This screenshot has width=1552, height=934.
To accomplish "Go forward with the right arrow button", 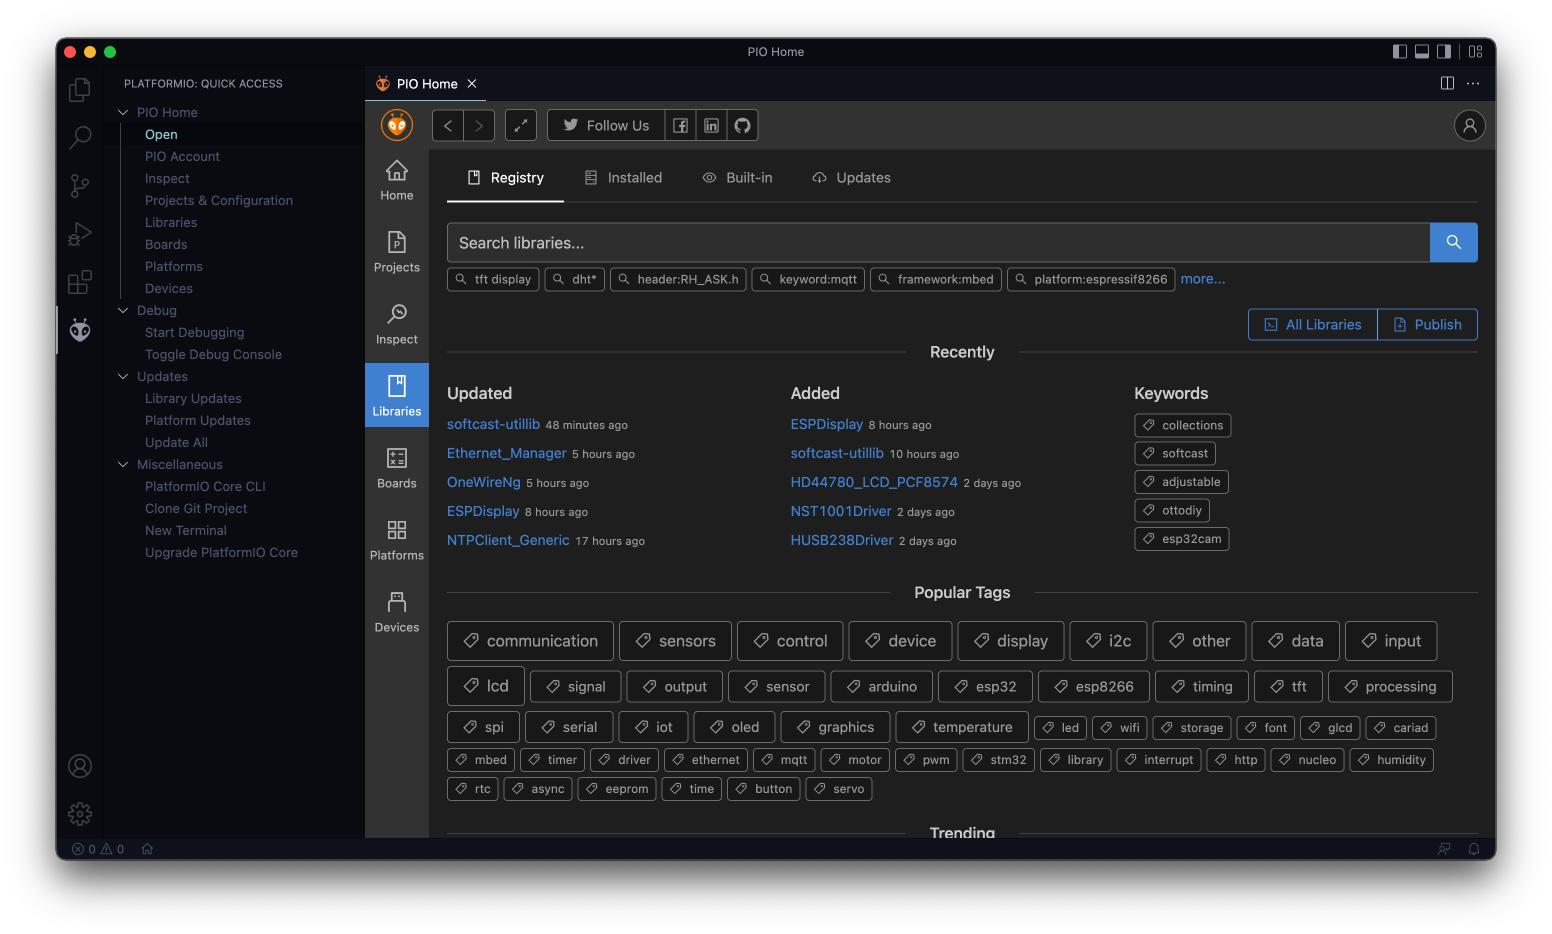I will point(479,125).
